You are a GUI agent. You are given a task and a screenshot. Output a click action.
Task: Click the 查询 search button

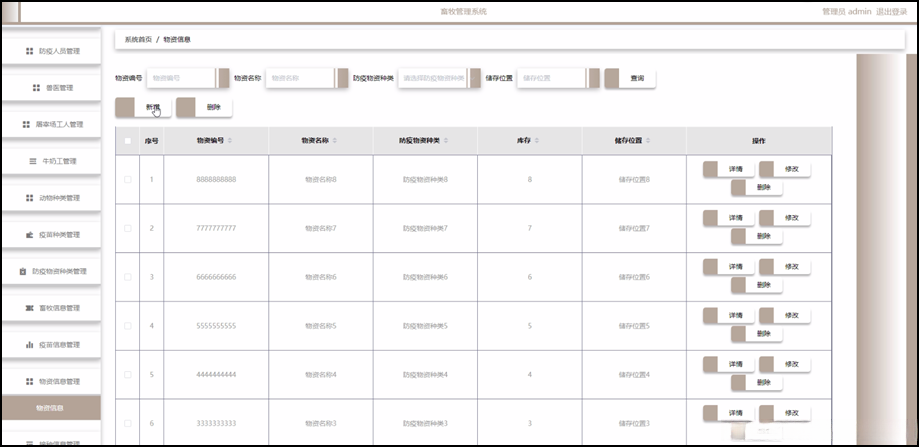click(x=630, y=78)
